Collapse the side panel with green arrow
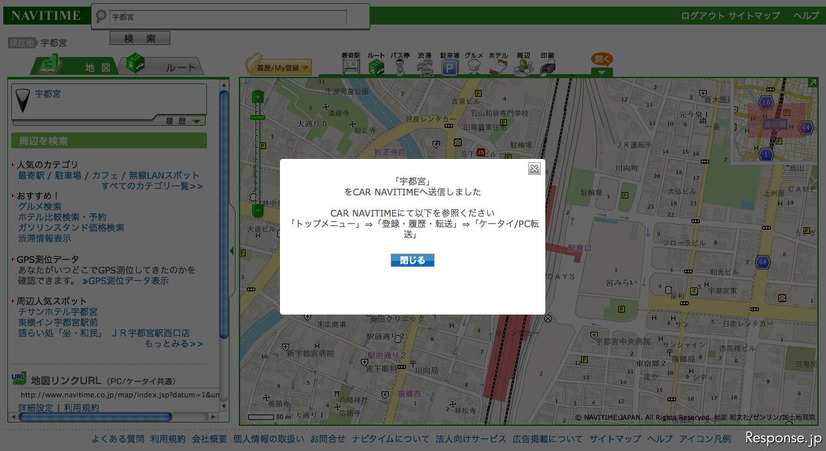Image resolution: width=826 pixels, height=451 pixels. [x=232, y=251]
